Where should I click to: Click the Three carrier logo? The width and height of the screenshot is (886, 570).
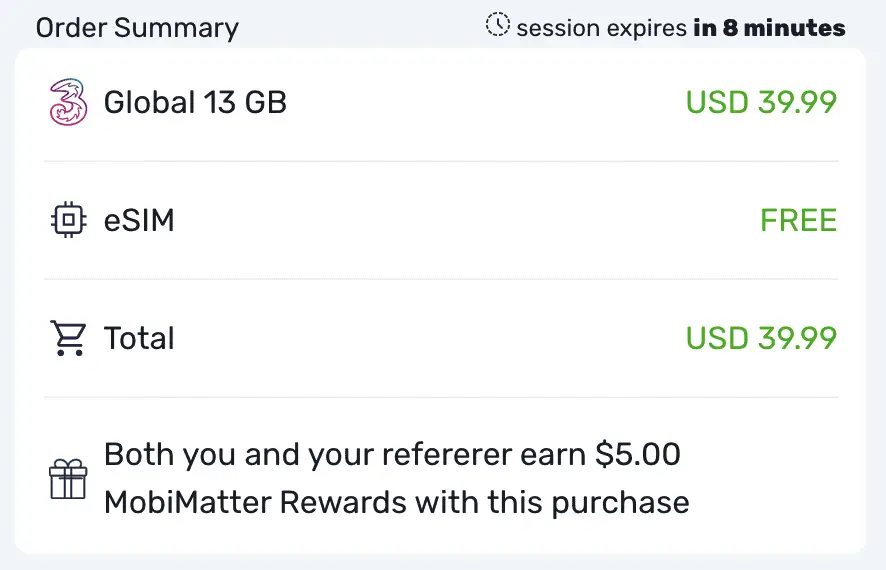(68, 102)
